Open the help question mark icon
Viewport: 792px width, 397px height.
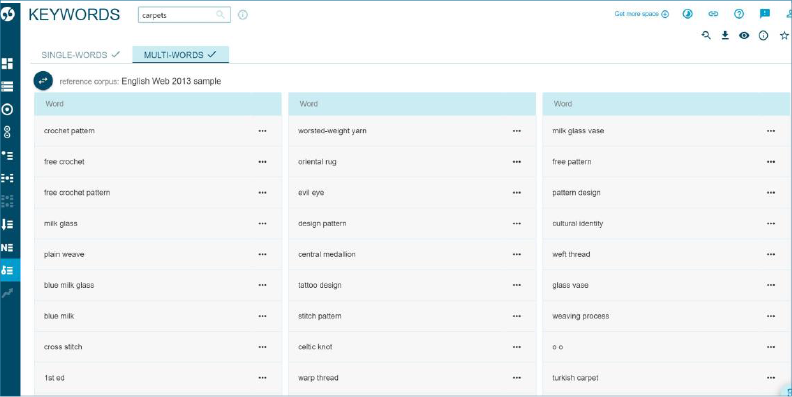pos(739,14)
